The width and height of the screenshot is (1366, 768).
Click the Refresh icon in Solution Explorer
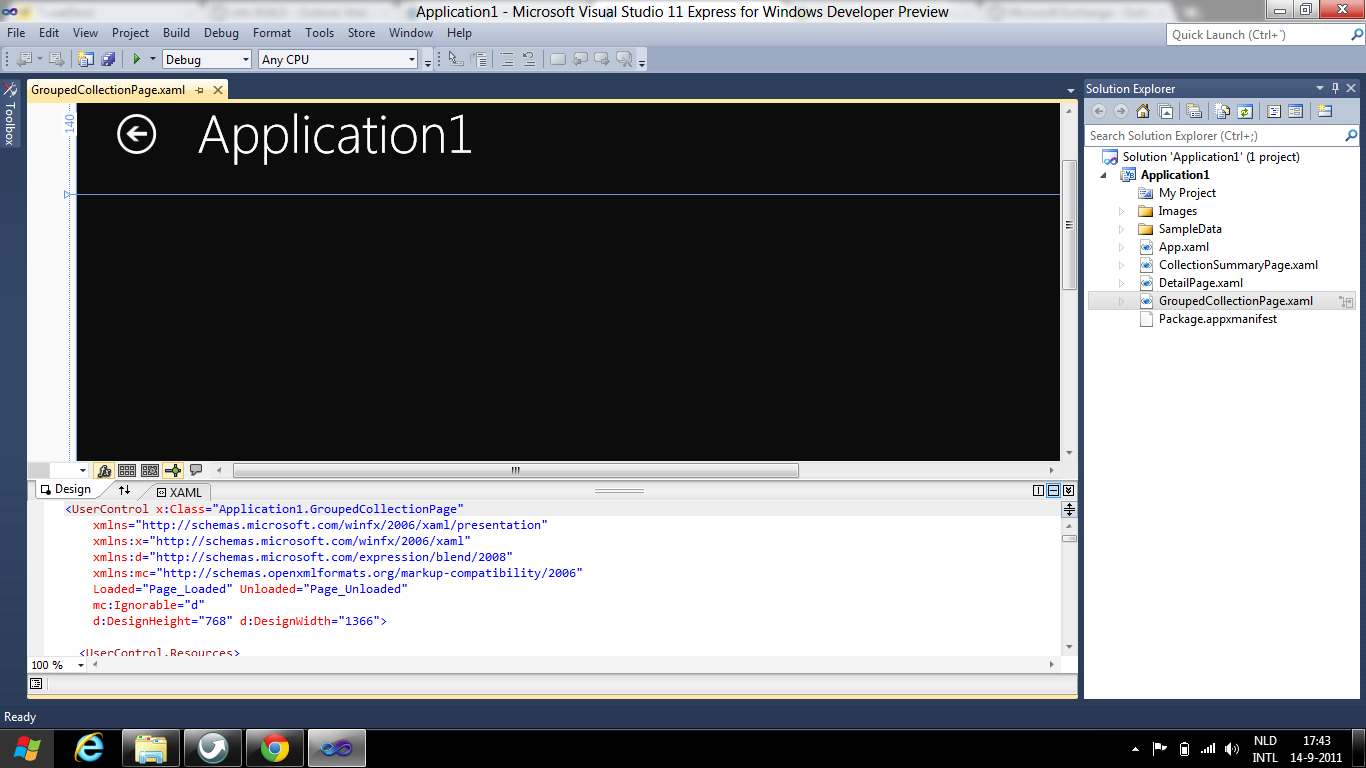(x=1245, y=111)
